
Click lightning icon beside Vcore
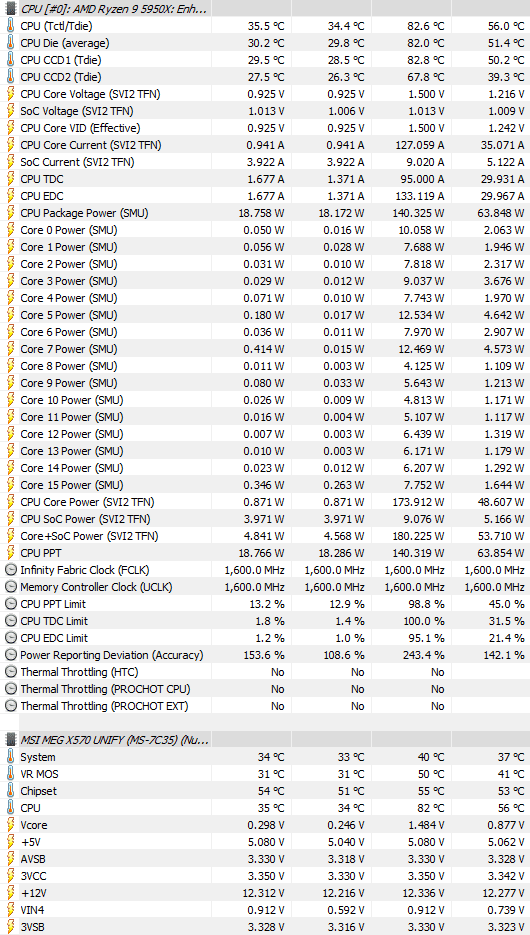[10, 825]
